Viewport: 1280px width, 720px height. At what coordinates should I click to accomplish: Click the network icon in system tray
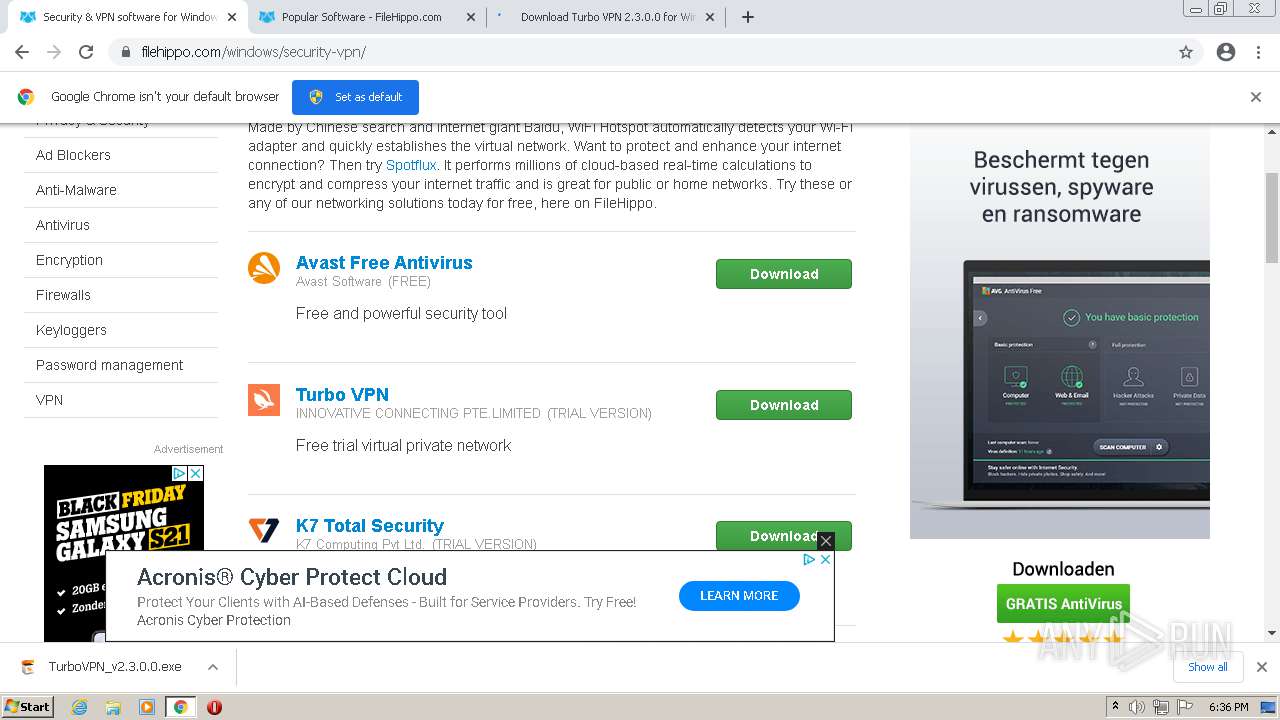pos(1161,707)
